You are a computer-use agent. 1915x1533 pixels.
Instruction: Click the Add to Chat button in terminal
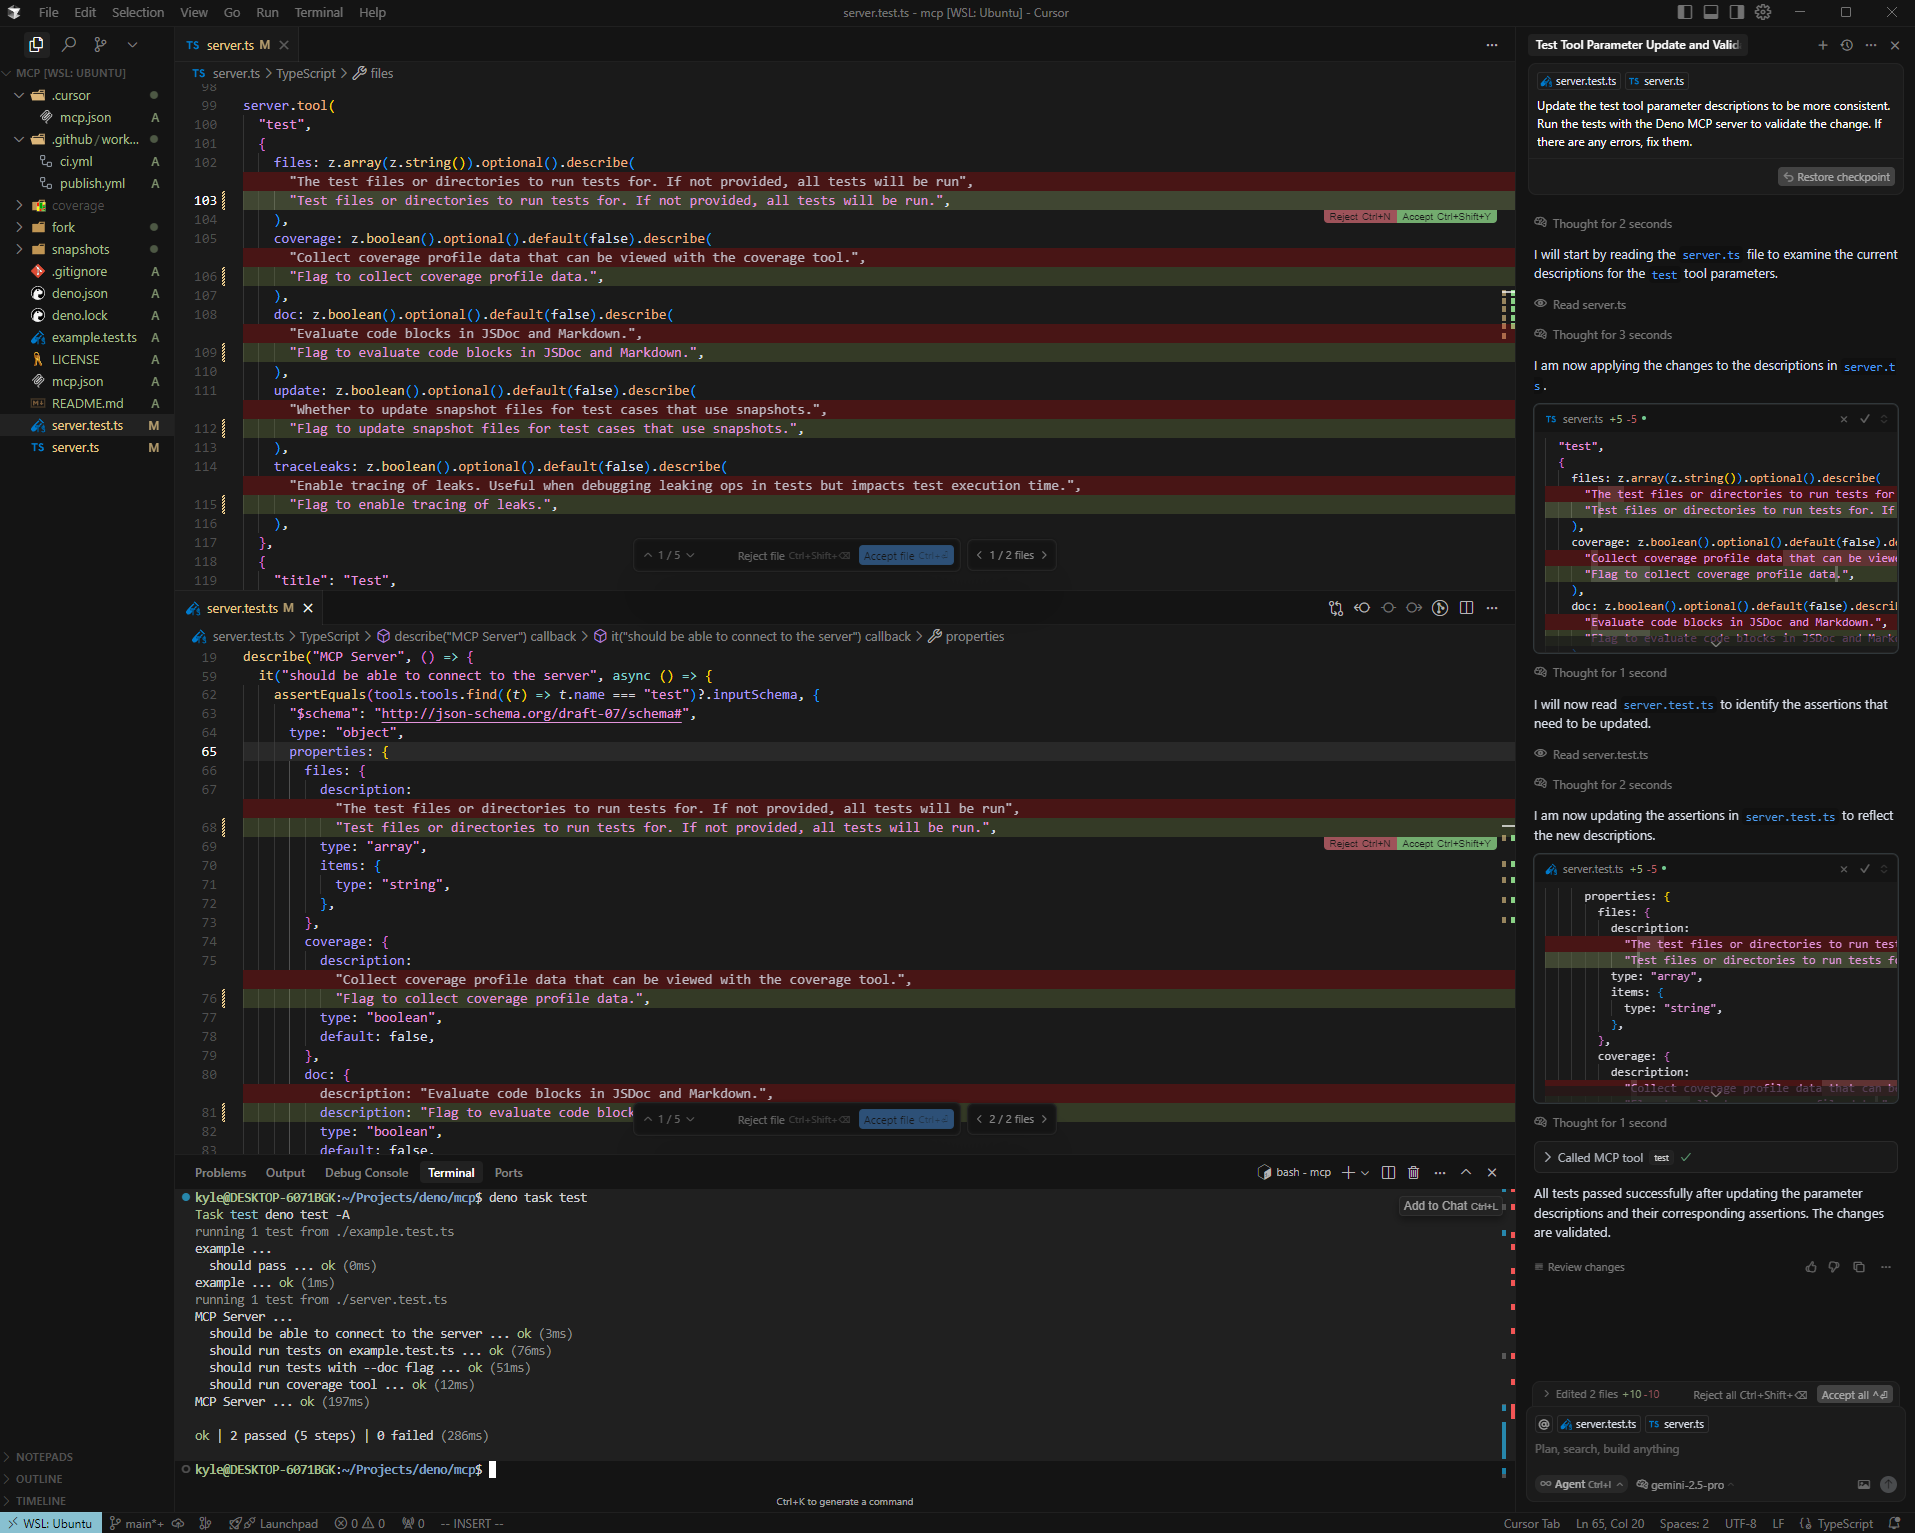tap(1450, 1205)
